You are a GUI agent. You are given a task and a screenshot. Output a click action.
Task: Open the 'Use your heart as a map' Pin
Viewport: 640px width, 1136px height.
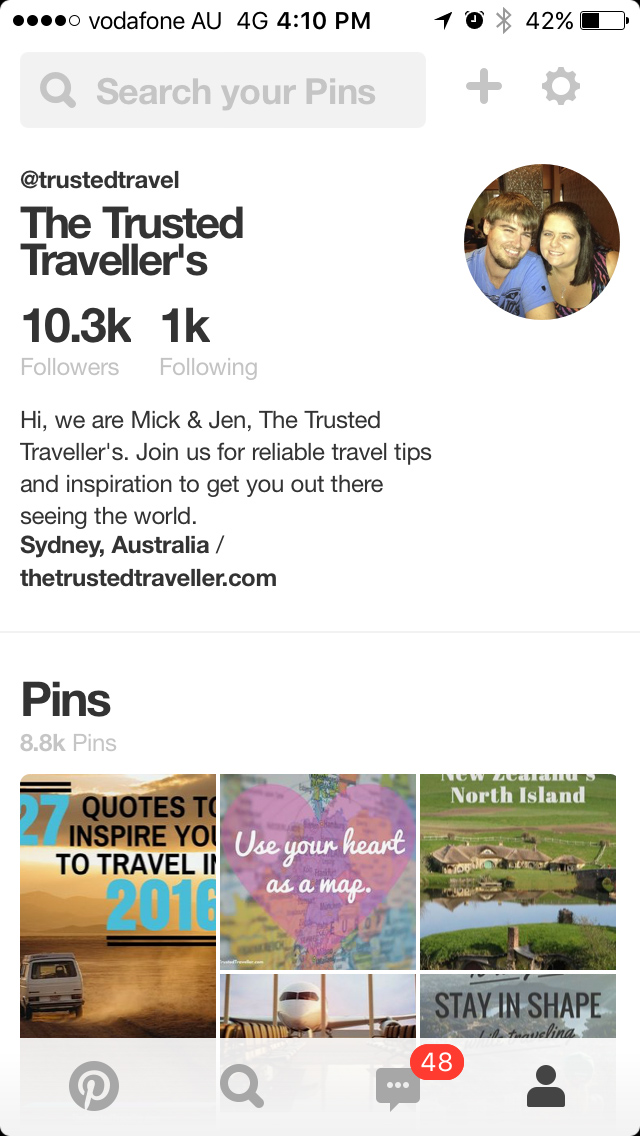(x=317, y=870)
